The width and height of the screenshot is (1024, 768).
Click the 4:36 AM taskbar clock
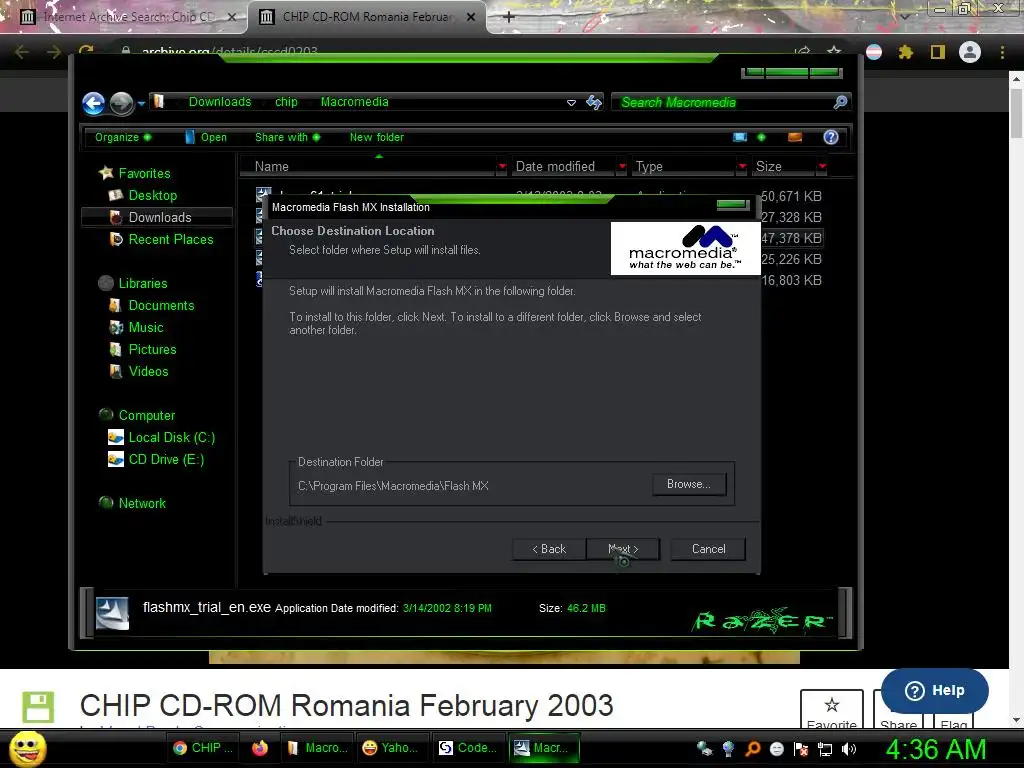point(935,750)
